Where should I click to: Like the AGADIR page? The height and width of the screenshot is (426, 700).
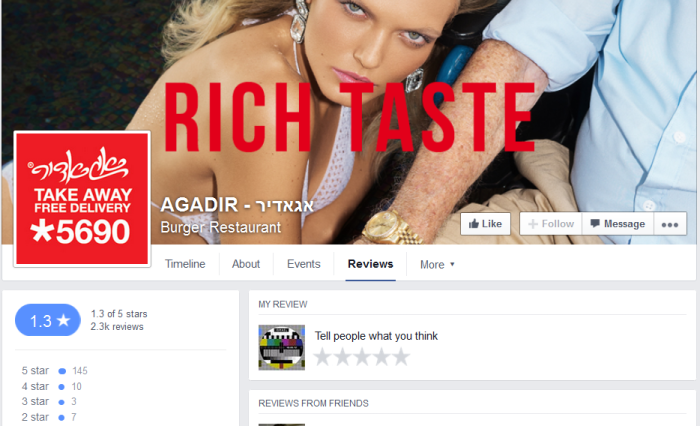[x=485, y=224]
